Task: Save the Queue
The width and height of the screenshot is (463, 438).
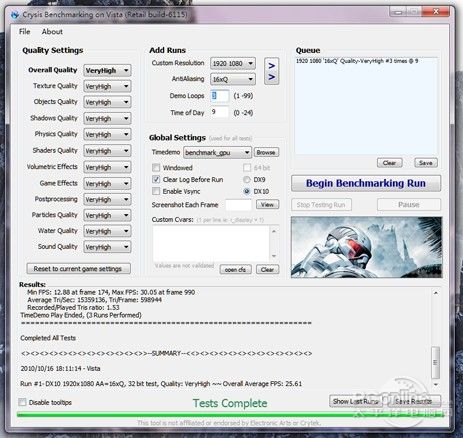Action: pyautogui.click(x=426, y=163)
